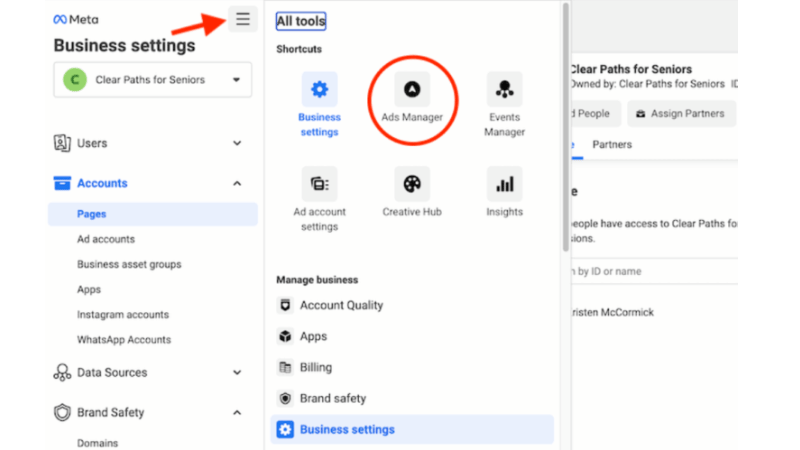800x450 pixels.
Task: Open highlighted Business settings menu entry
Action: pyautogui.click(x=412, y=430)
